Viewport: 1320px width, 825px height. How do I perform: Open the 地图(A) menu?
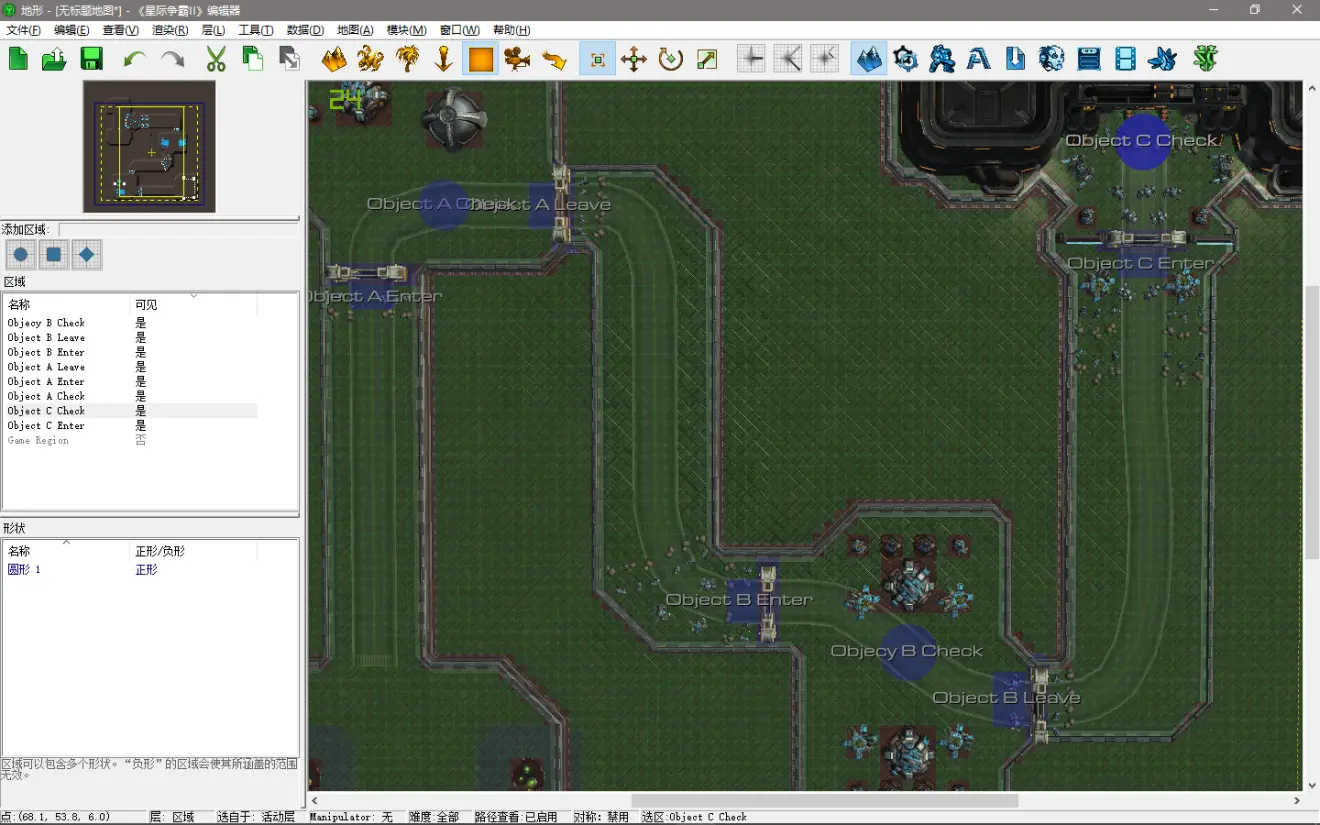tap(355, 30)
